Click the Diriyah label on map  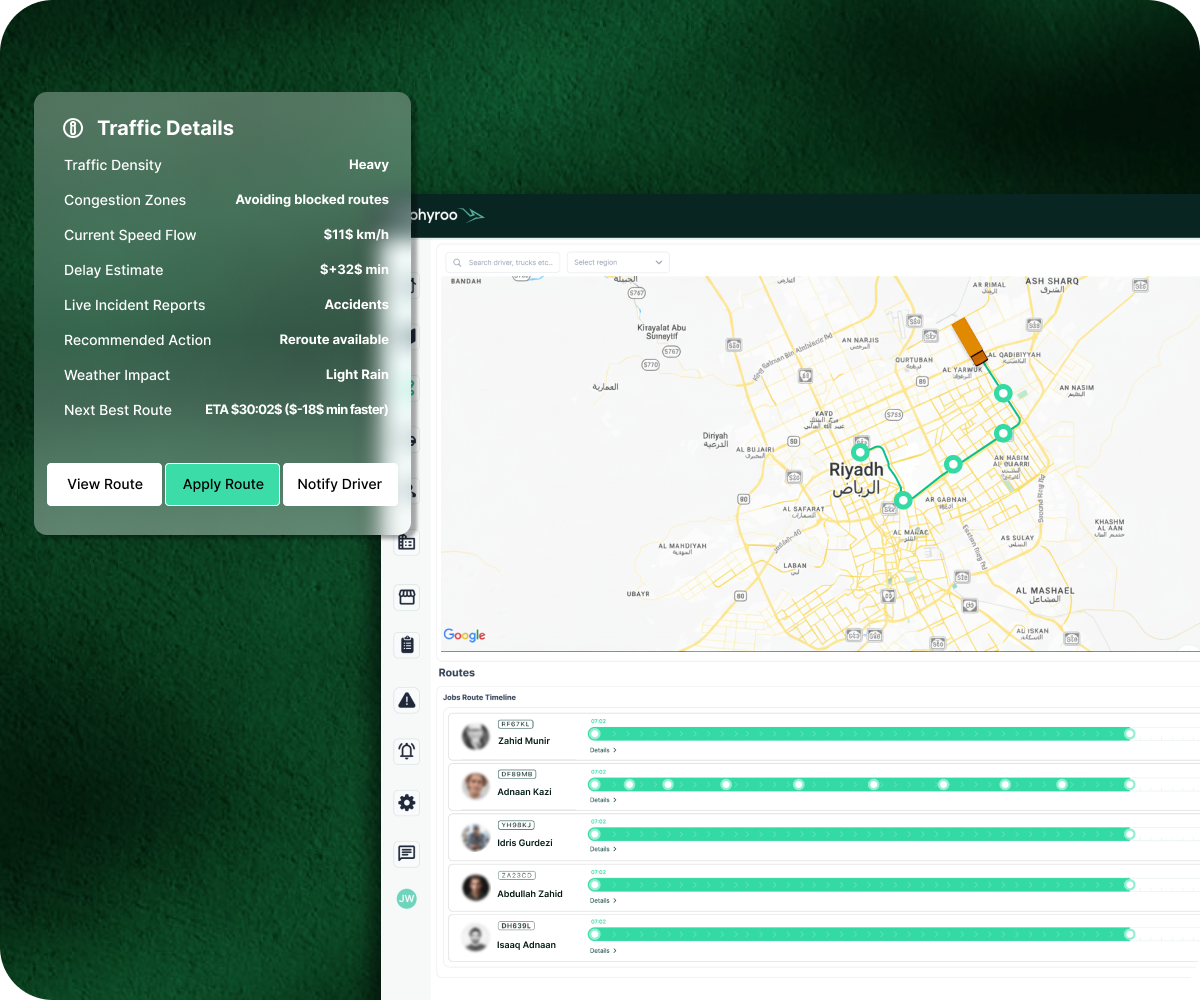tap(715, 437)
